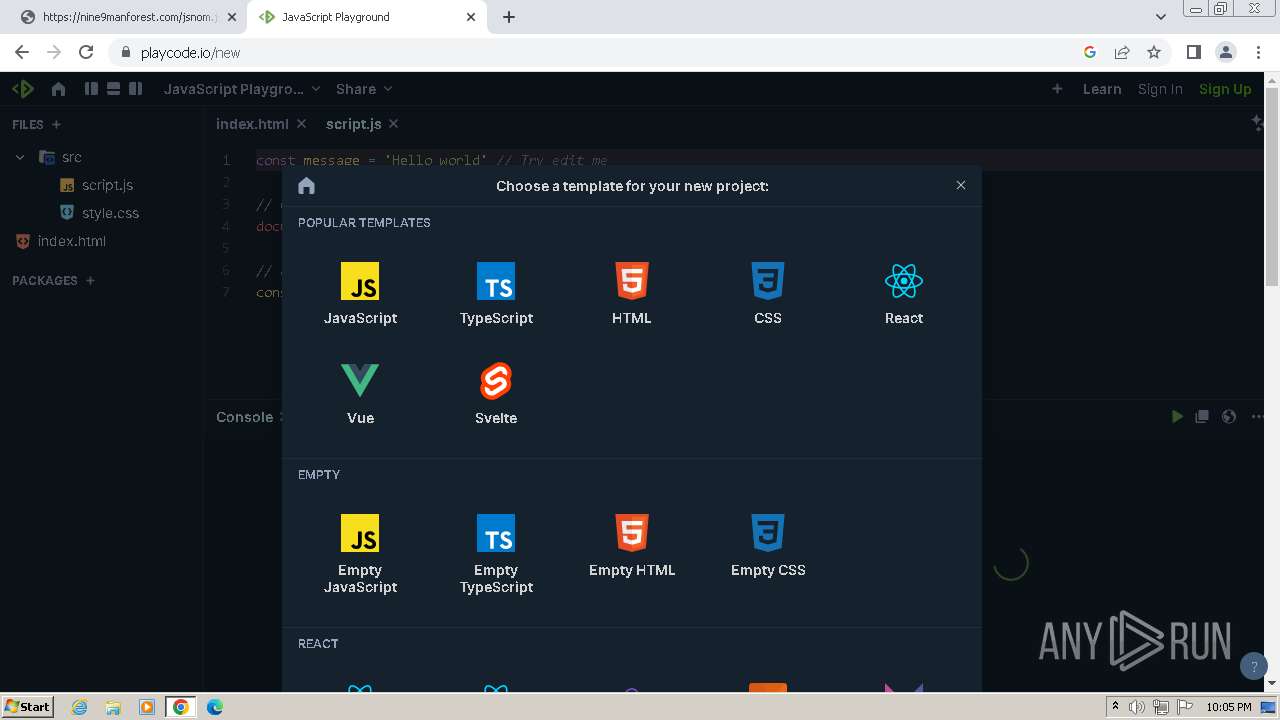Viewport: 1280px width, 720px height.
Task: Click Sign In link
Action: click(x=1160, y=89)
